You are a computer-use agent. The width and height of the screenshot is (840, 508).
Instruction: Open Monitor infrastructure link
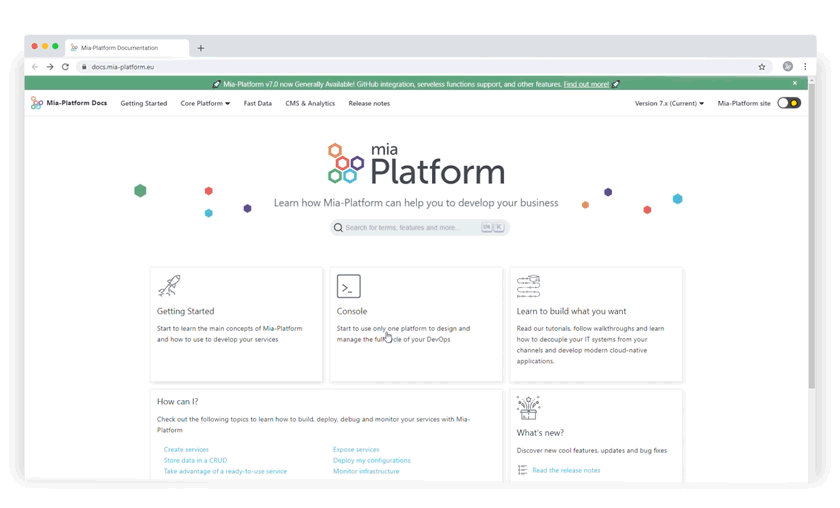coord(366,472)
